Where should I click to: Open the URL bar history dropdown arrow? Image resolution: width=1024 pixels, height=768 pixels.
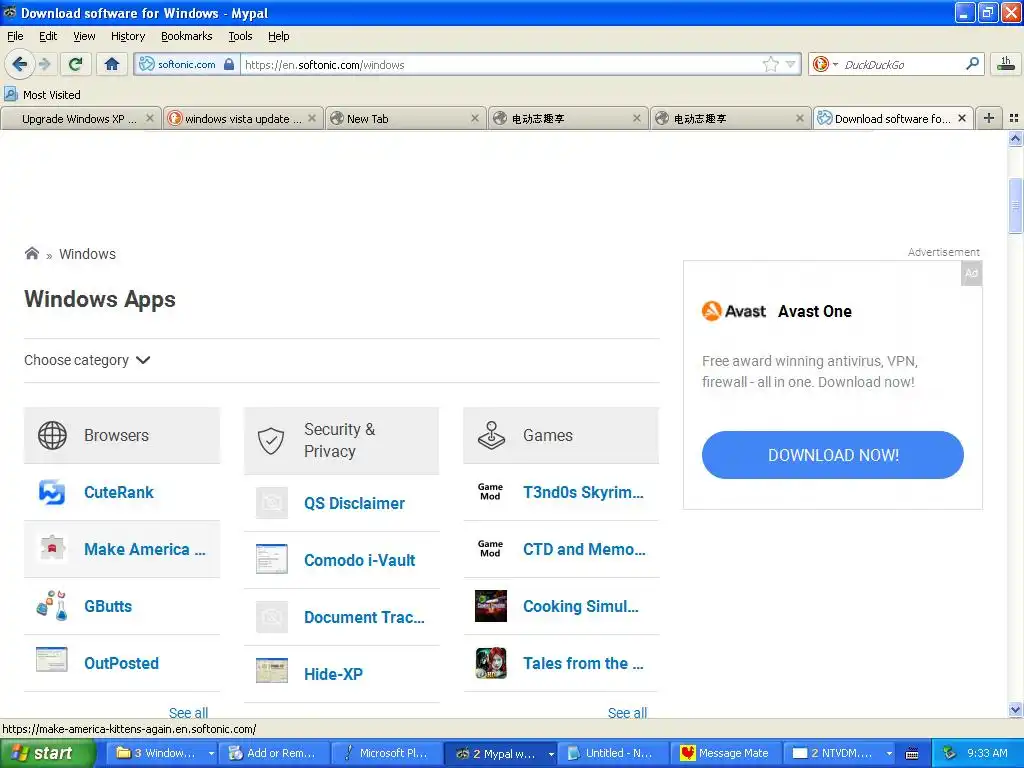tap(791, 64)
